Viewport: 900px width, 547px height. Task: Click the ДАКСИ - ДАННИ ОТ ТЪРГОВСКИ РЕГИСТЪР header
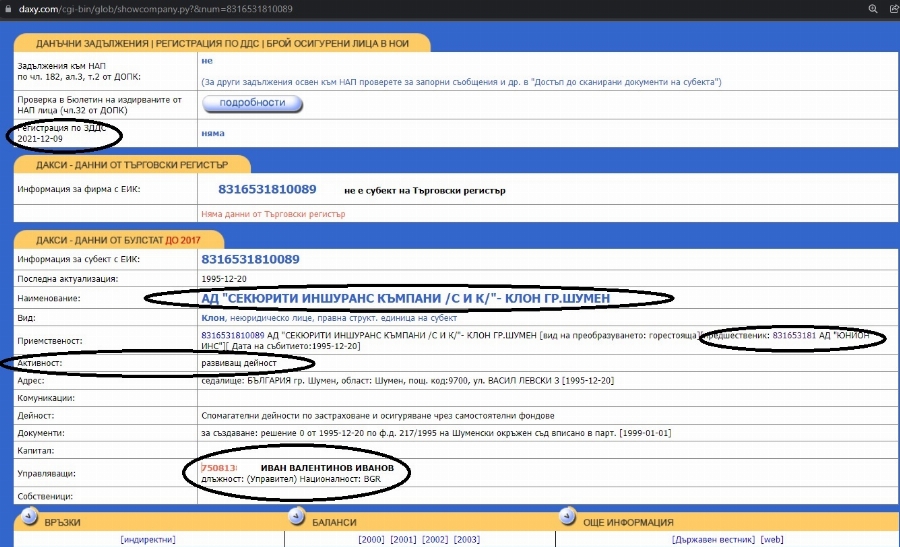[131, 165]
